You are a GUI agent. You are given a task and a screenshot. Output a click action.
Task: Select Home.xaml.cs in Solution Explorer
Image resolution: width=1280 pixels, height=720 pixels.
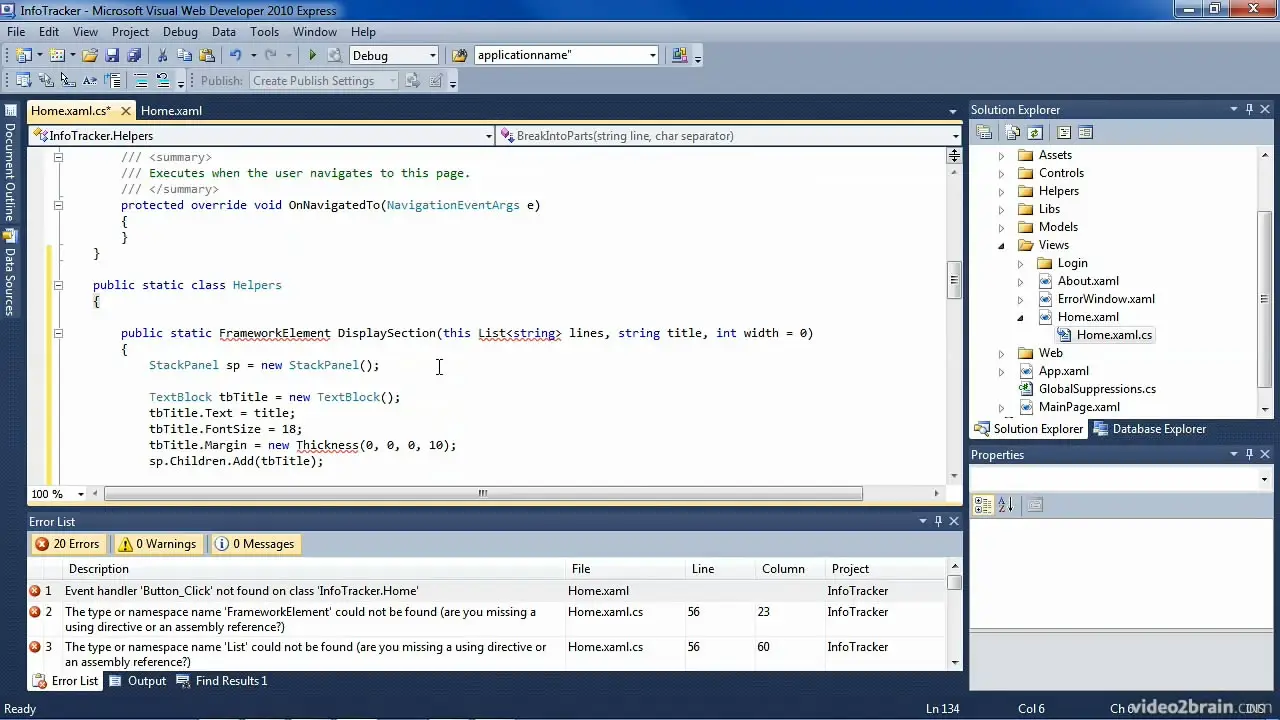click(x=1114, y=335)
